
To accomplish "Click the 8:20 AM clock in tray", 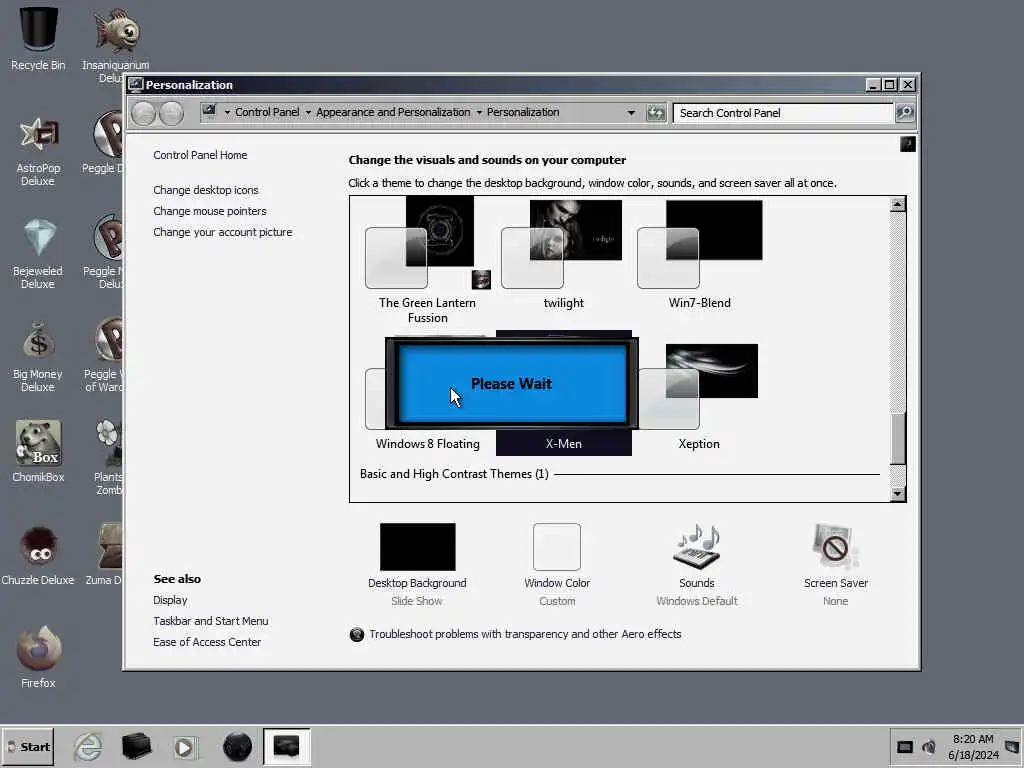I will (x=973, y=739).
